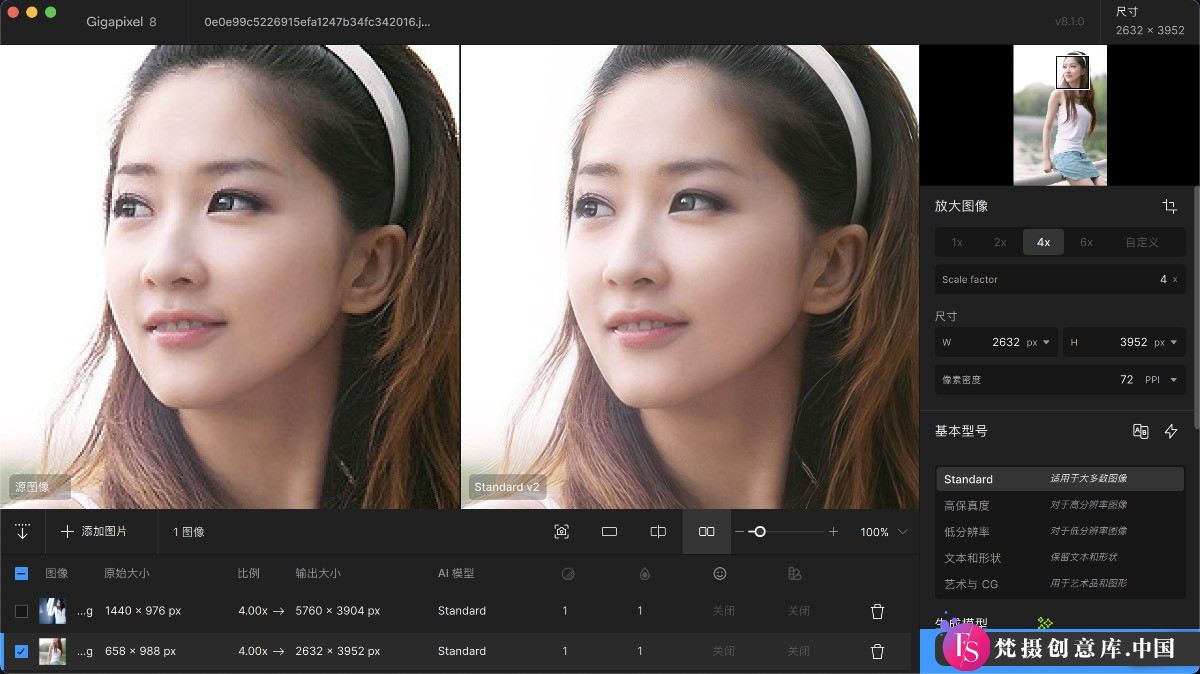Switch to single preview view icon

(x=609, y=531)
